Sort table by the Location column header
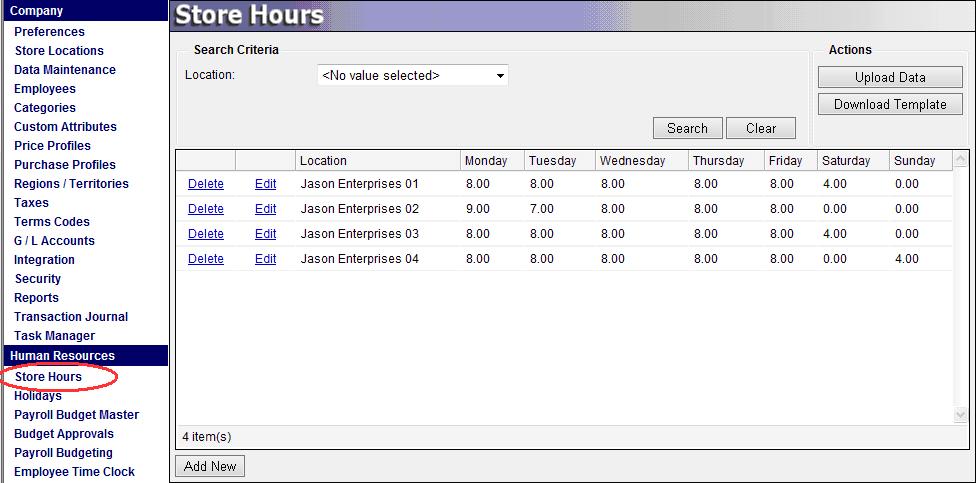This screenshot has width=976, height=483. tap(324, 161)
